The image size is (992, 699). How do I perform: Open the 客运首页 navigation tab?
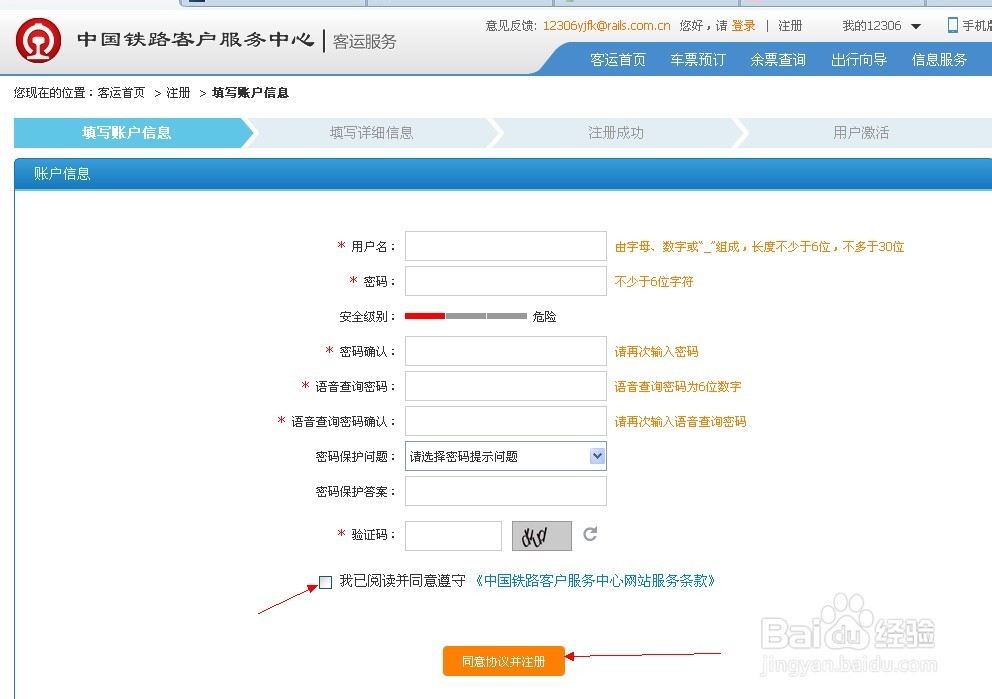coord(617,60)
